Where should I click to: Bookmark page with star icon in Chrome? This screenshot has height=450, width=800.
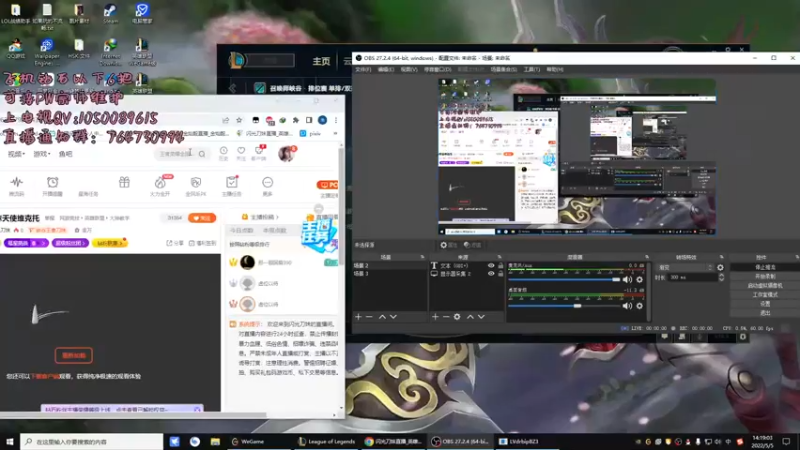239,120
